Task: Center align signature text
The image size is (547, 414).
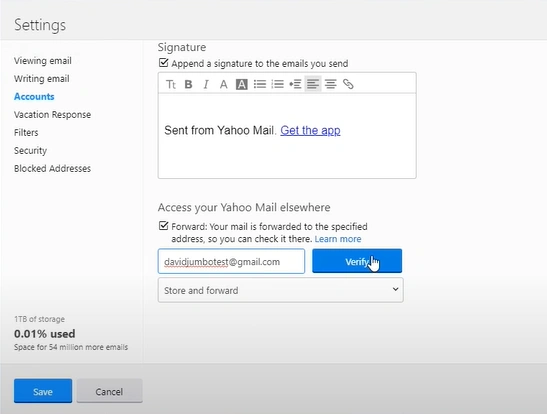Action: tap(330, 84)
